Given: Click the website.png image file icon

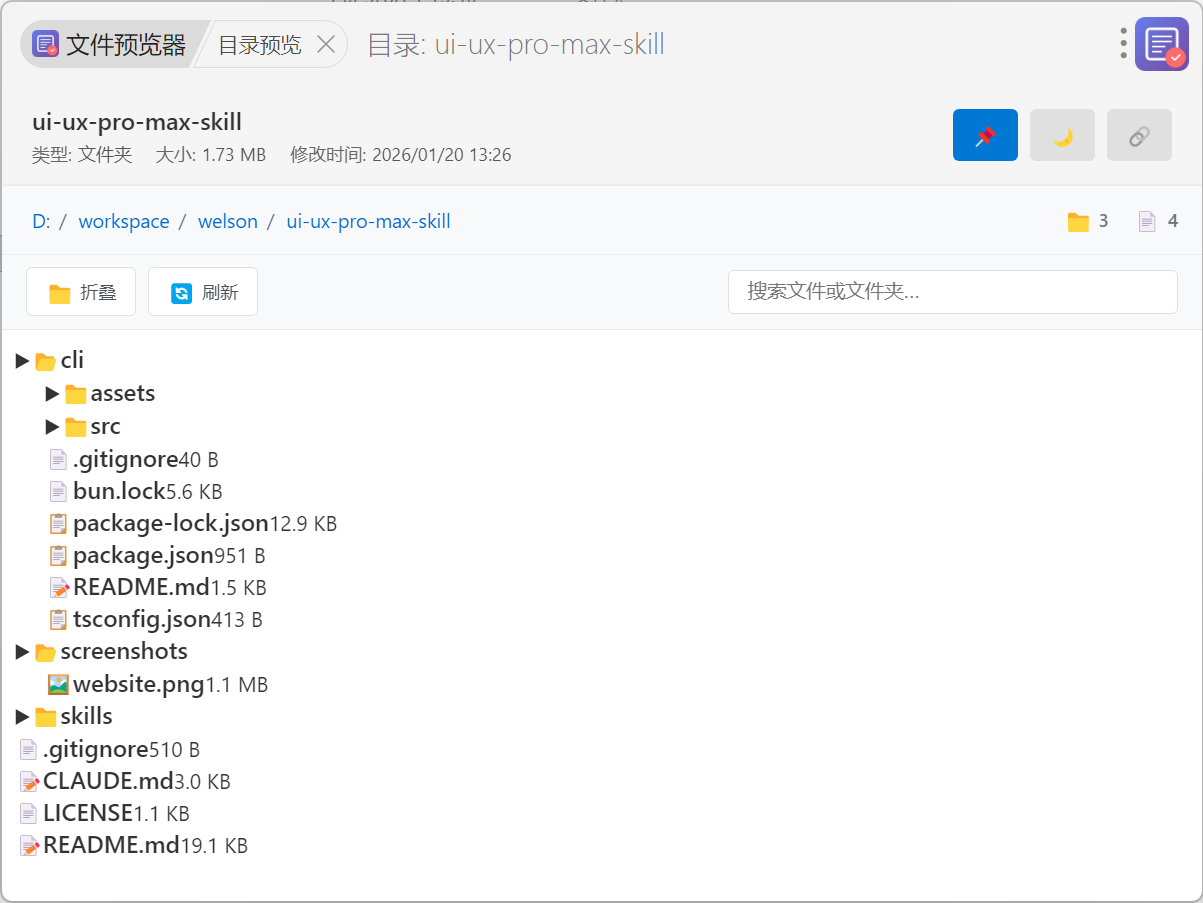Looking at the screenshot, I should [x=59, y=685].
